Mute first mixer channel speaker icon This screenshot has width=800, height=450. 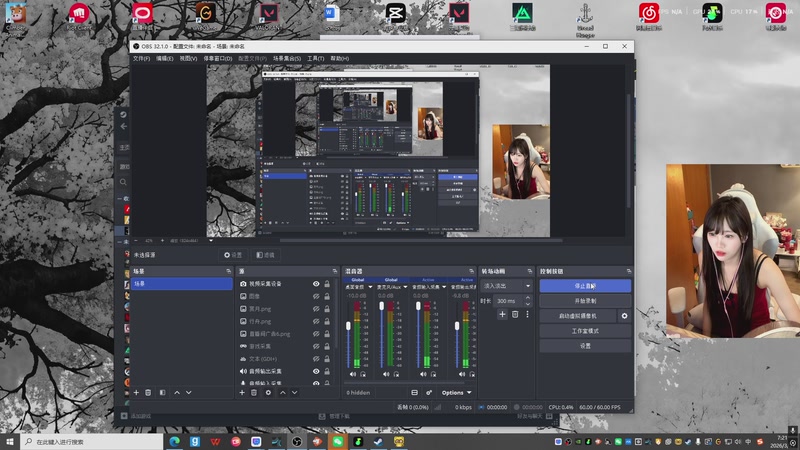[x=352, y=373]
